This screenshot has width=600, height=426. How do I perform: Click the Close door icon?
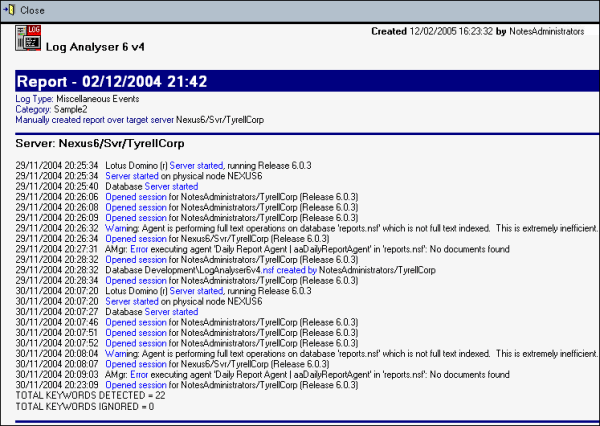coord(9,10)
